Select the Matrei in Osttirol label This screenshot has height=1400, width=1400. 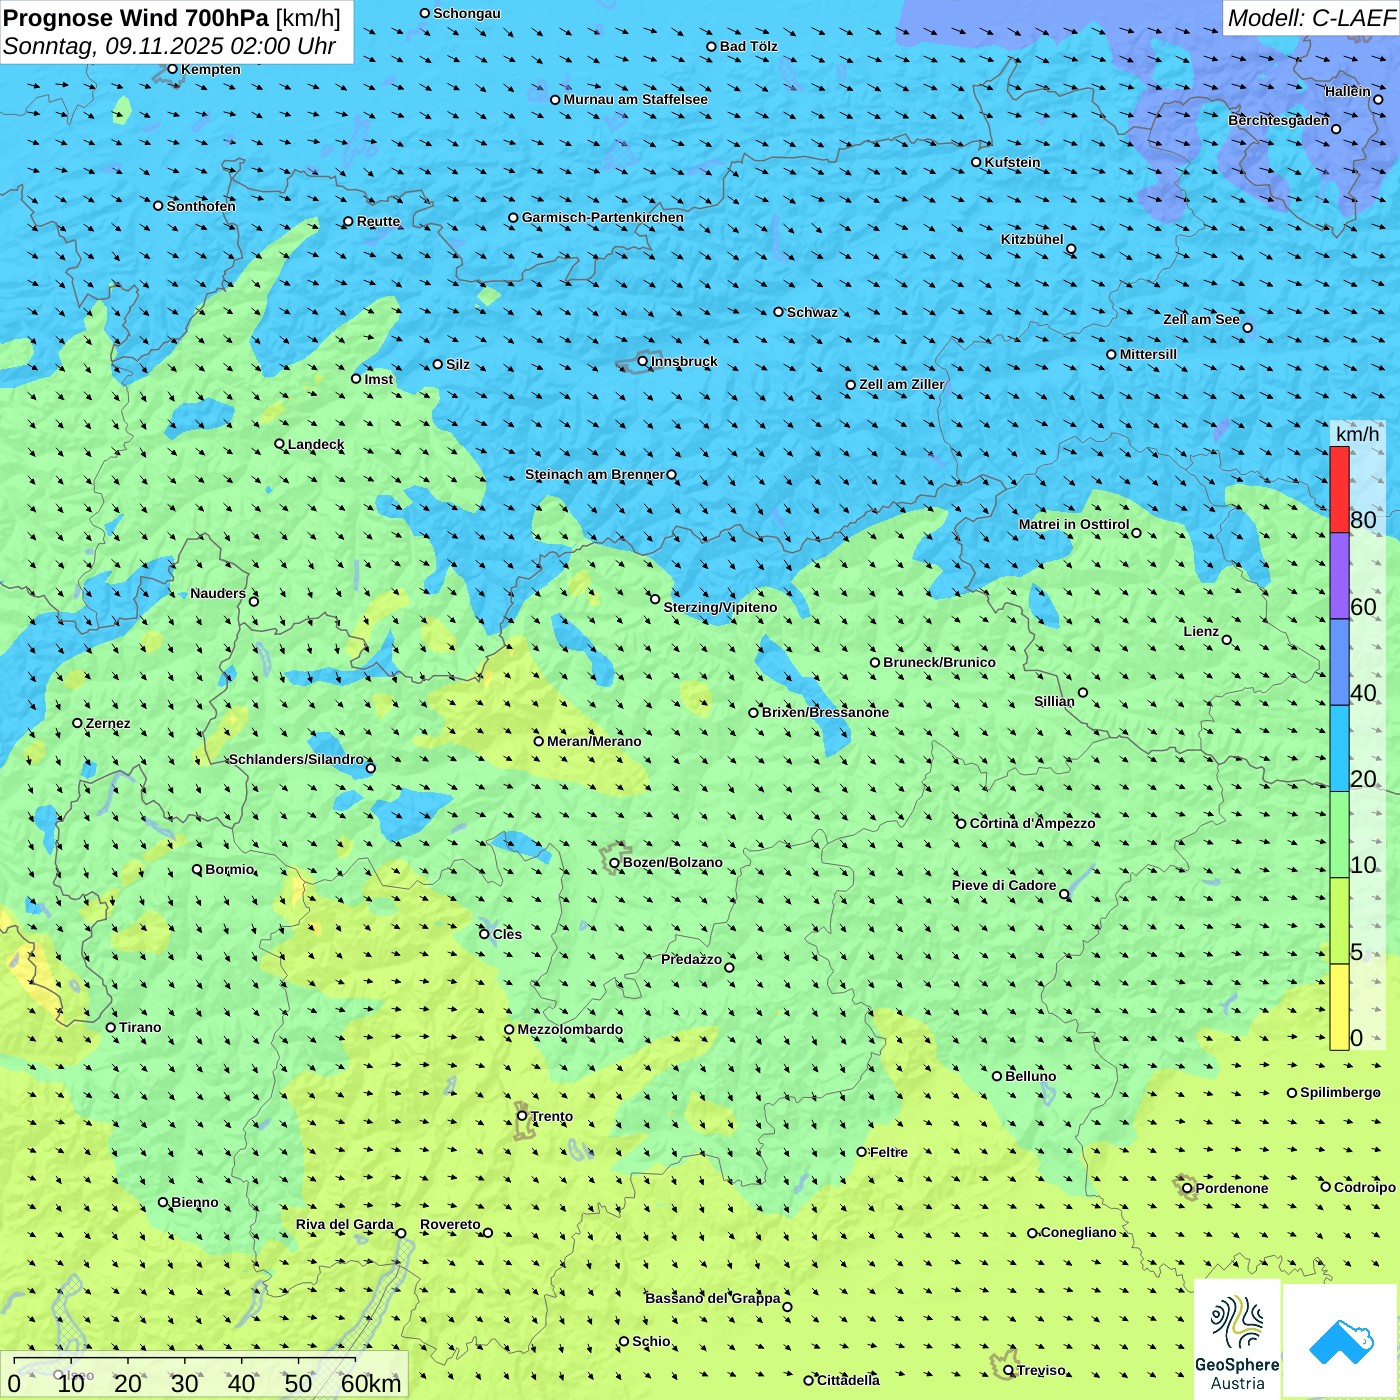(x=1074, y=524)
